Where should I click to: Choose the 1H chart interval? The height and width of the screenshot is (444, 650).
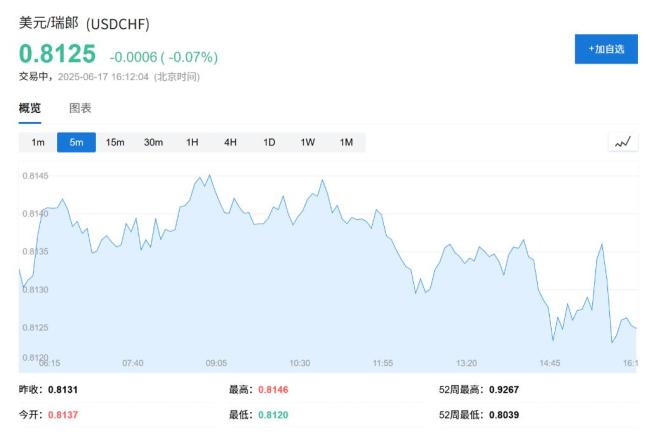[192, 142]
